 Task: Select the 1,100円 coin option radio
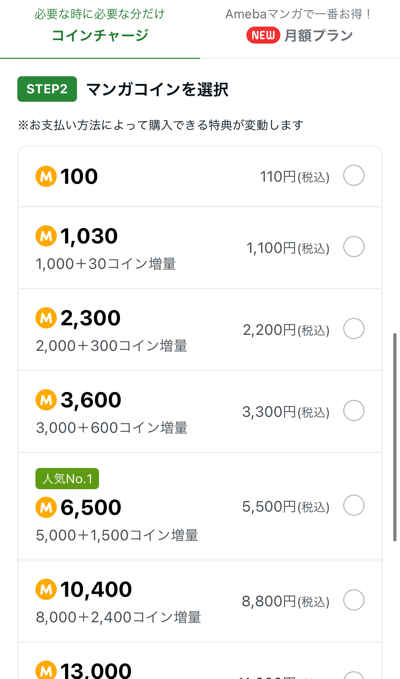[354, 247]
